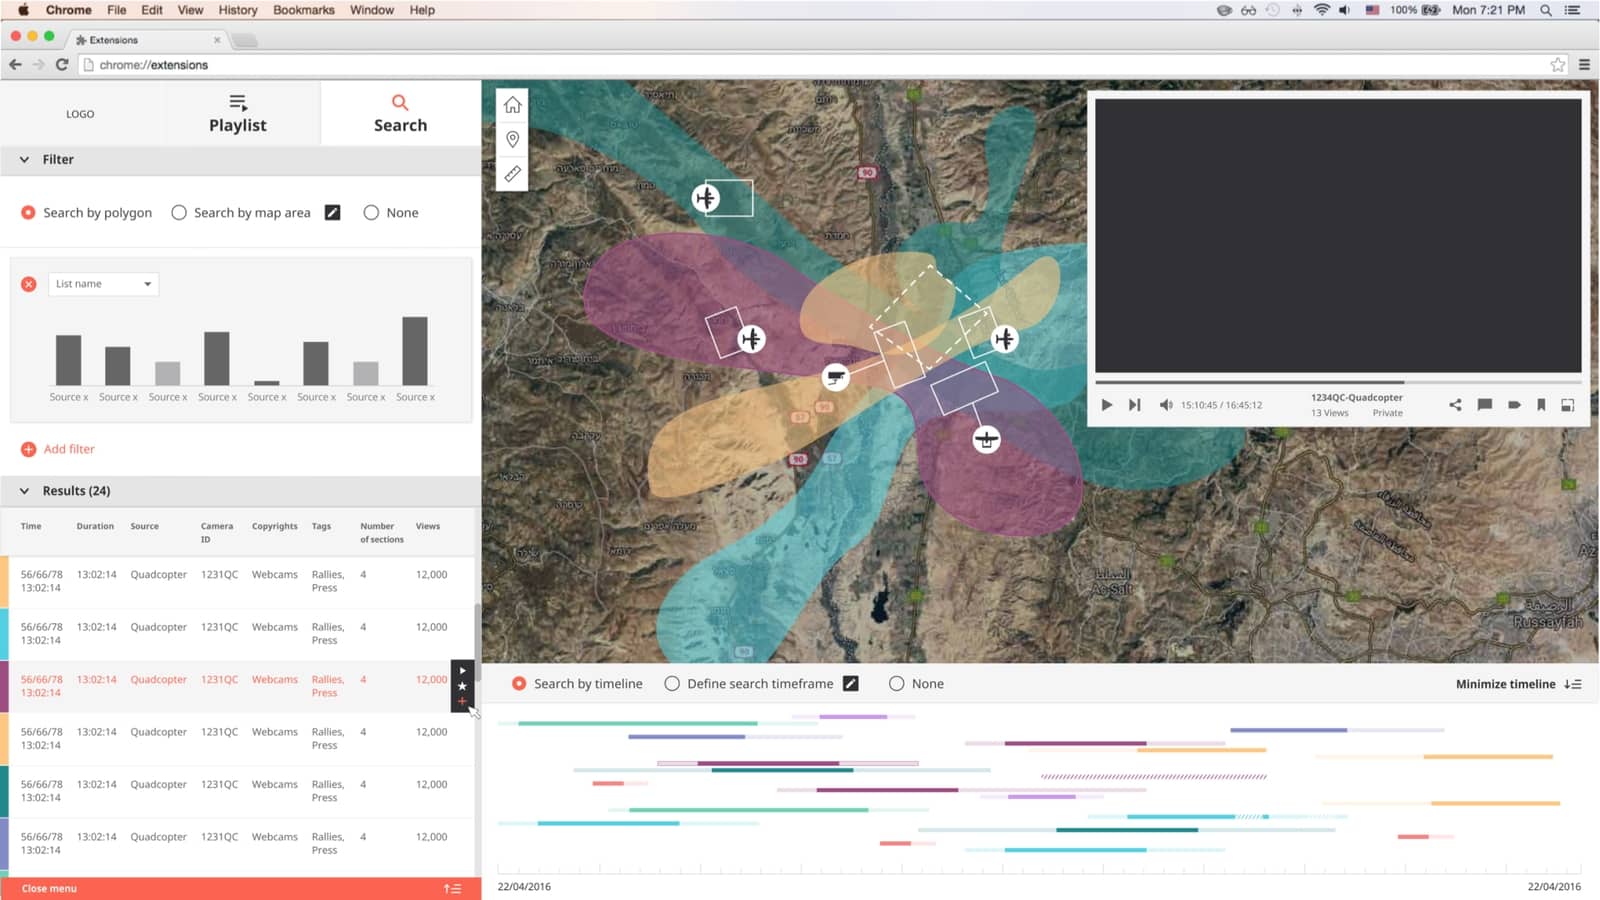Click the map home icon
This screenshot has height=900, width=1600.
tap(512, 105)
